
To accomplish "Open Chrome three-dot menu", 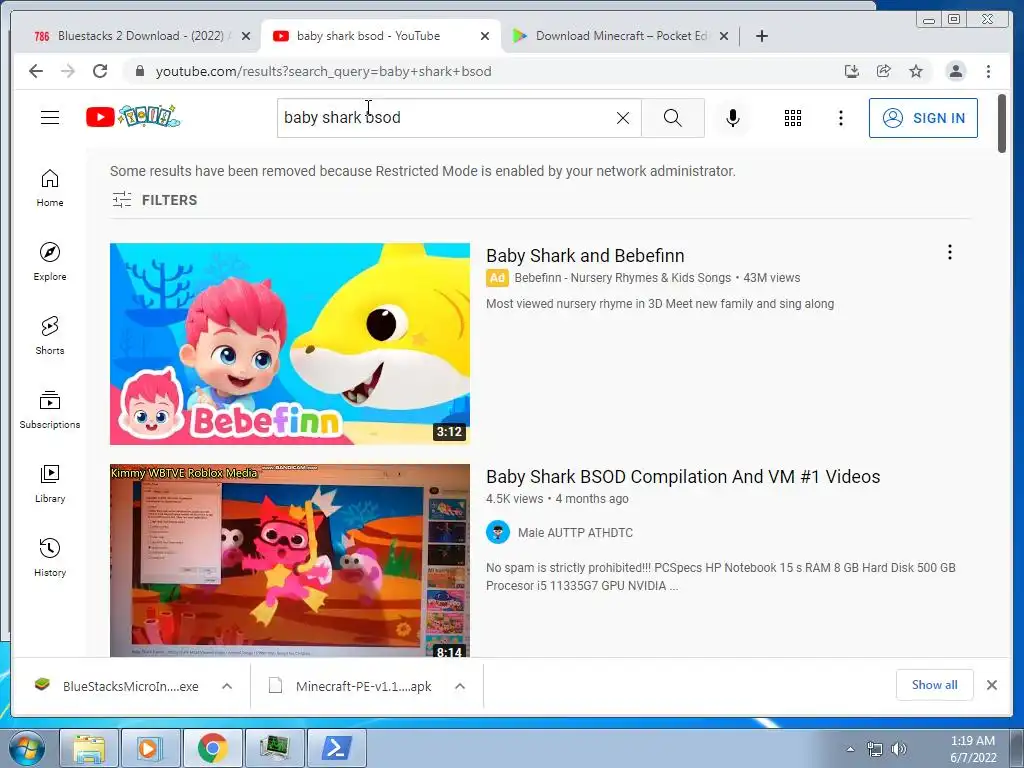I will click(988, 71).
